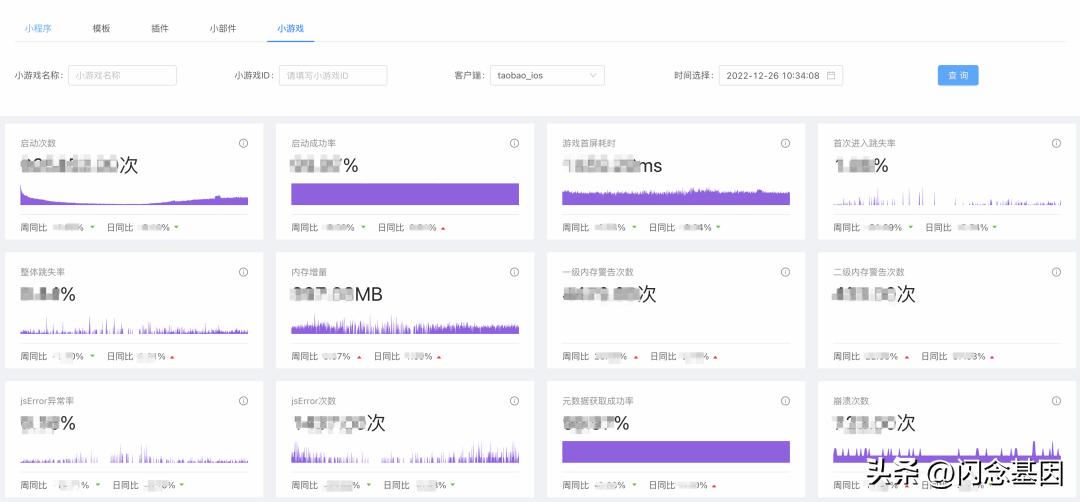Click the 二级内存警告次数 card title
Image resolution: width=1080 pixels, height=502 pixels.
coord(869,272)
